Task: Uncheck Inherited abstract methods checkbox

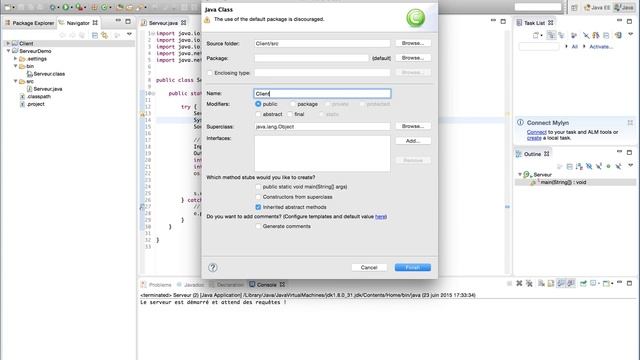Action: (258, 207)
